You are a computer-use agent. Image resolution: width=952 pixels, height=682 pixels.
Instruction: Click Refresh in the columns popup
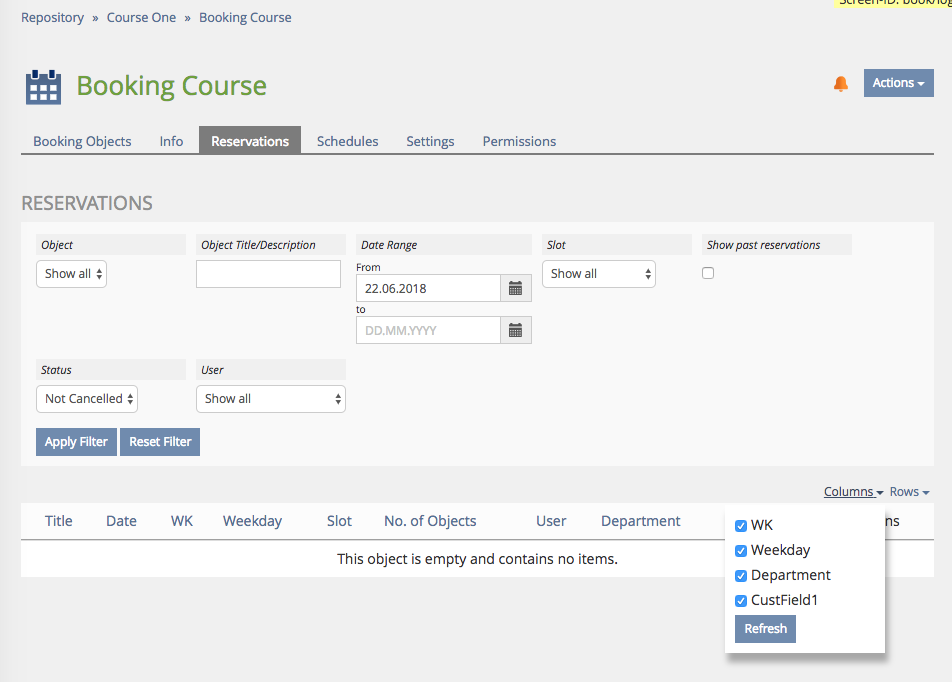pos(765,629)
